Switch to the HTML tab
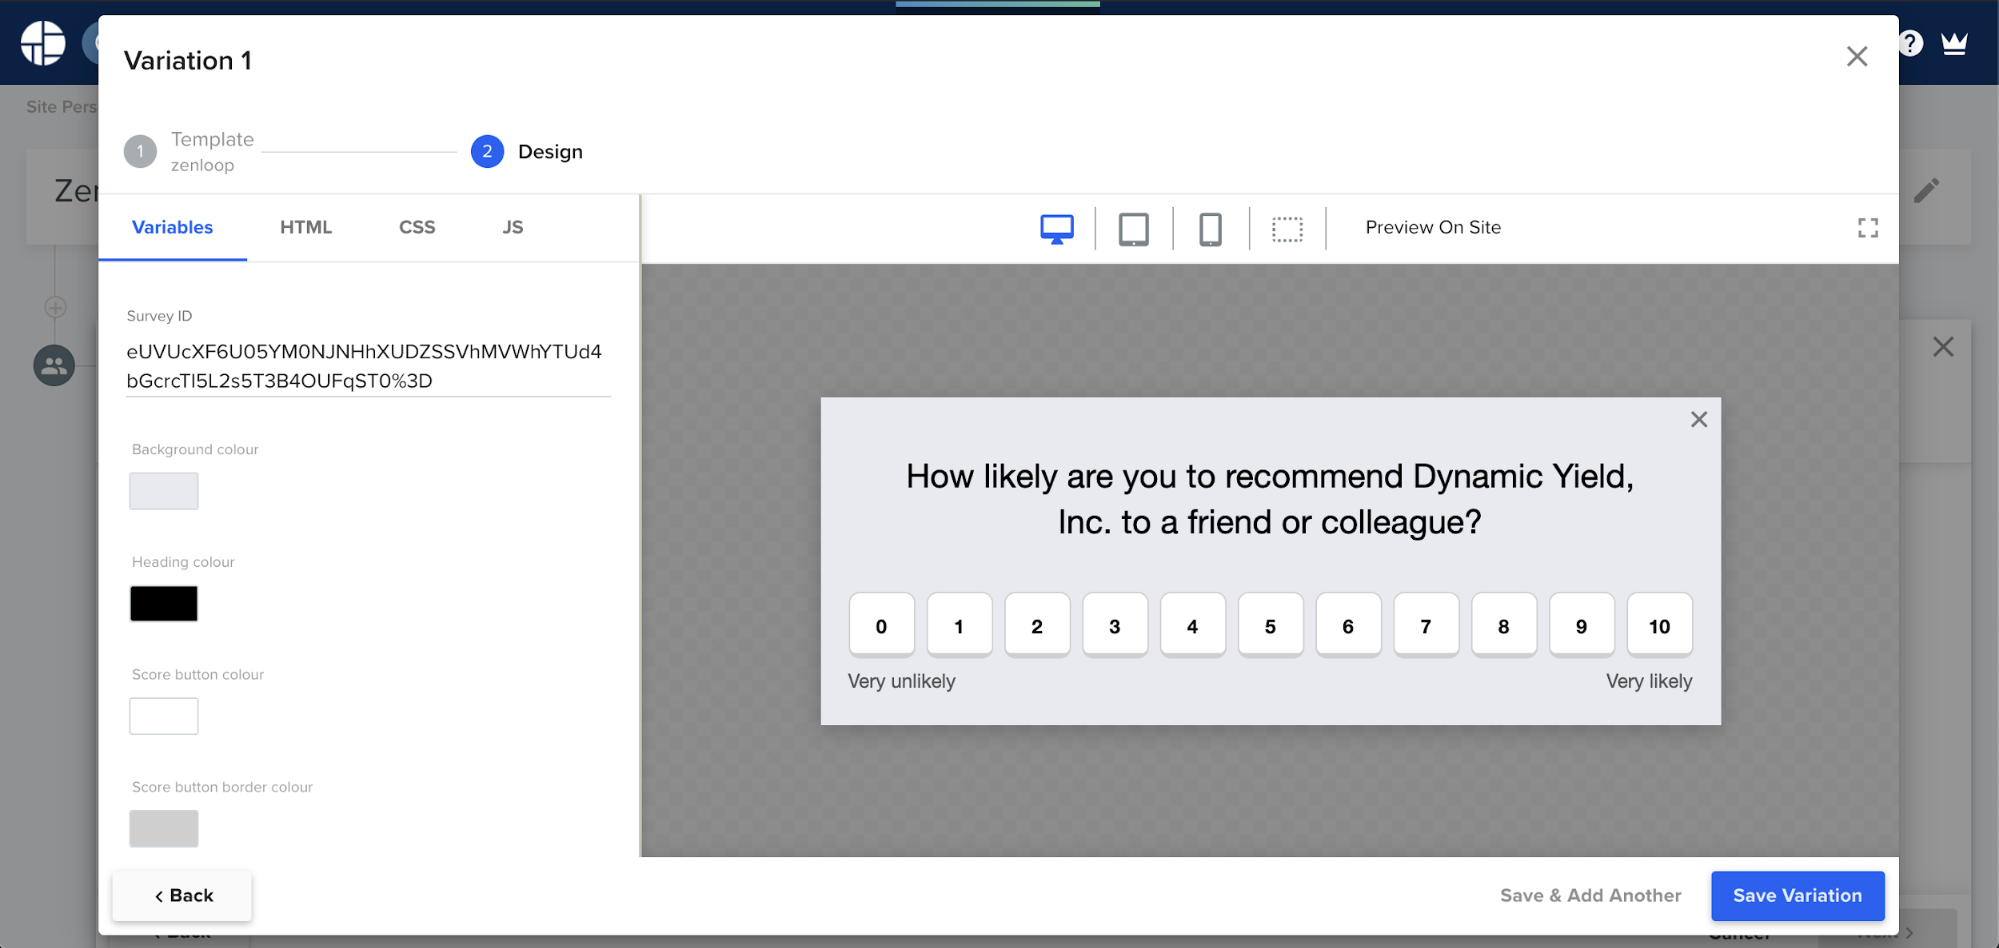The width and height of the screenshot is (1999, 948). coord(305,227)
